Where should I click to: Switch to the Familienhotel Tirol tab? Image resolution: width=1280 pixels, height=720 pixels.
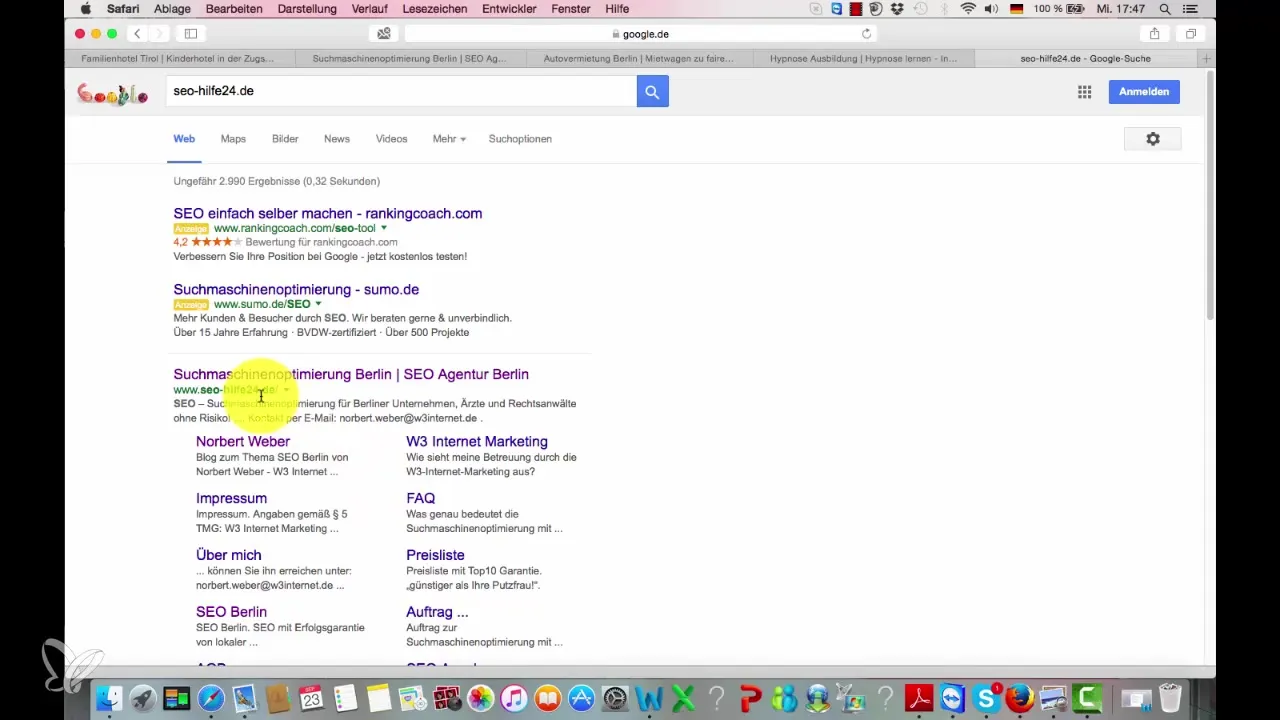point(182,59)
